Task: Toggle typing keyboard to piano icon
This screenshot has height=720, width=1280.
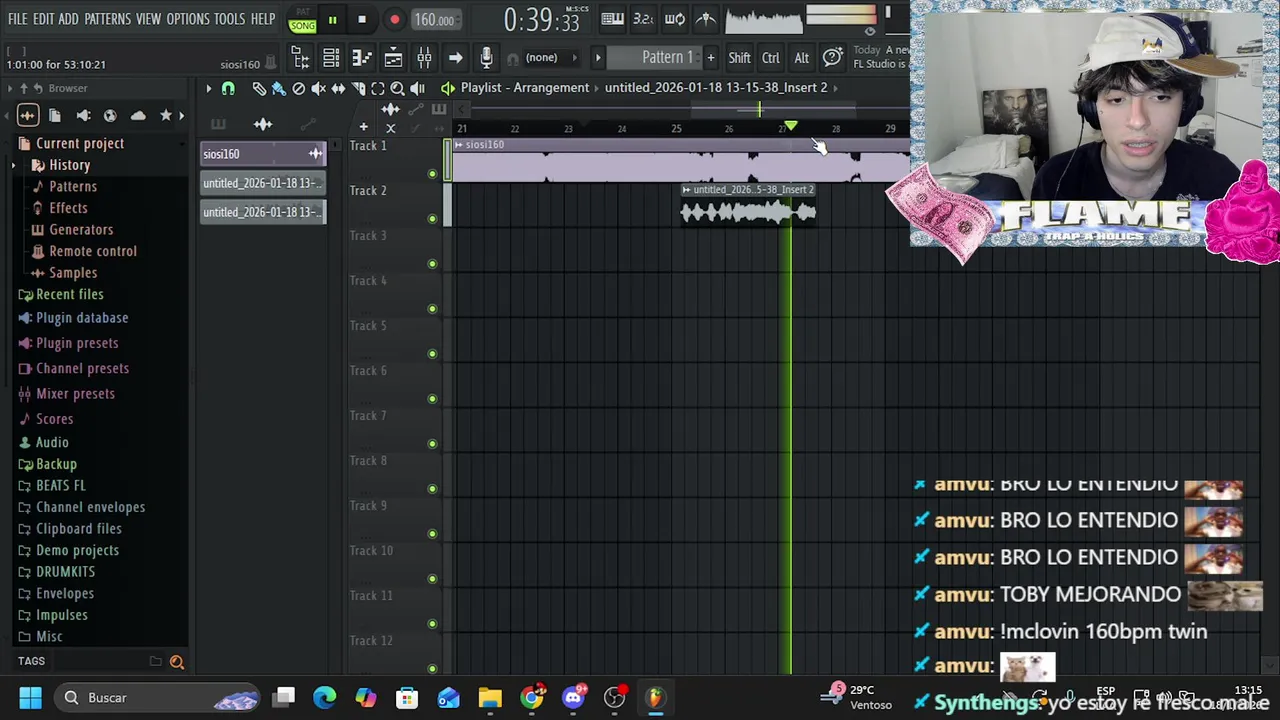Action: 612,19
